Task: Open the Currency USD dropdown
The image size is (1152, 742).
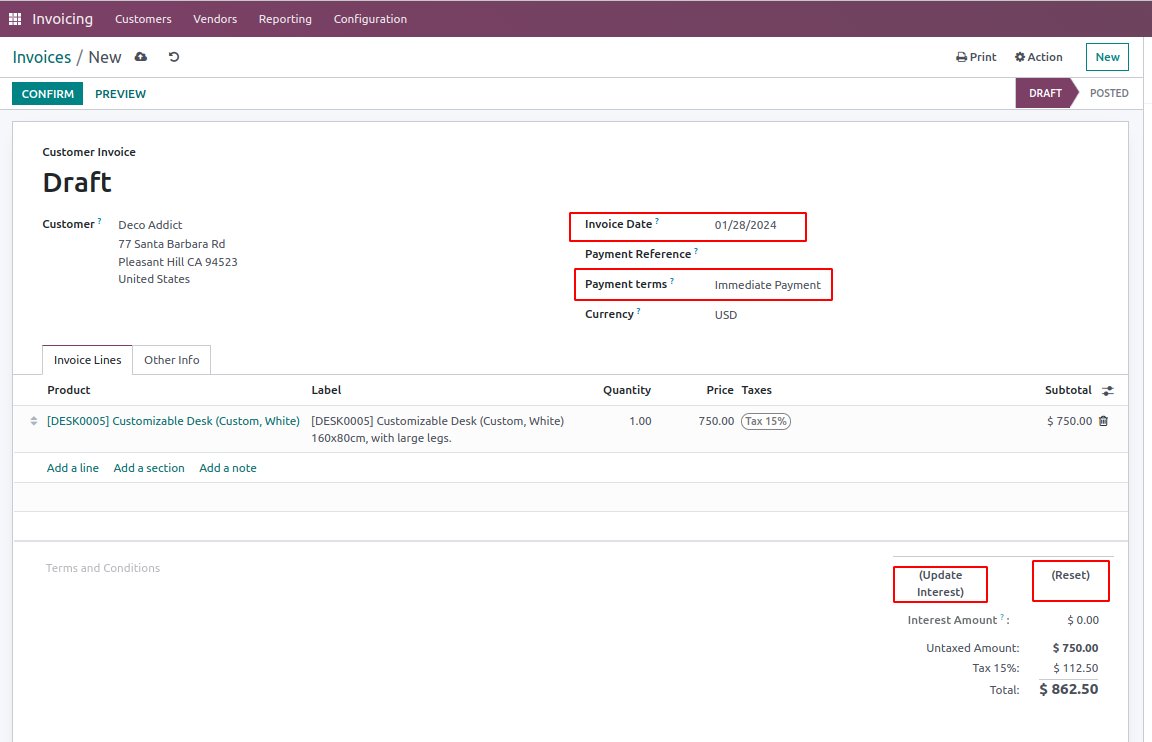Action: point(726,315)
